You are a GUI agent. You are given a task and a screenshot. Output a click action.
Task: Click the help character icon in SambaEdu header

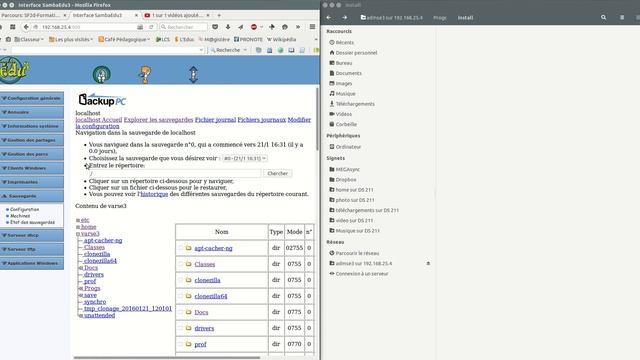[145, 75]
